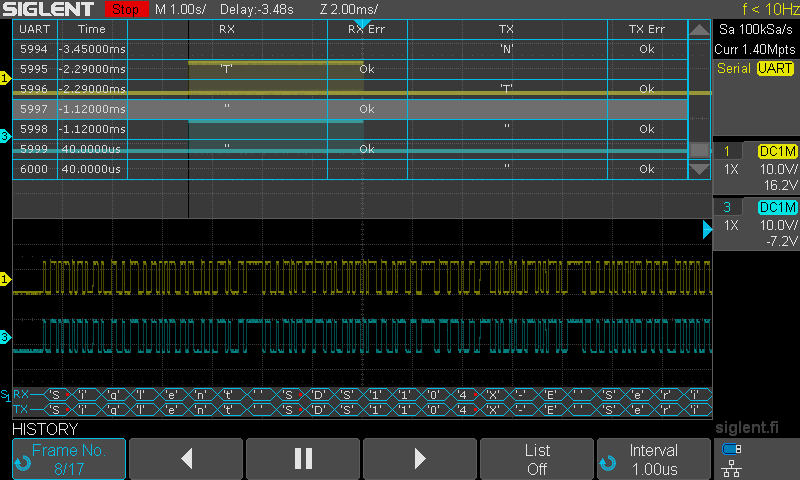Select decode row 5999
This screenshot has width=800, height=480.
point(350,149)
